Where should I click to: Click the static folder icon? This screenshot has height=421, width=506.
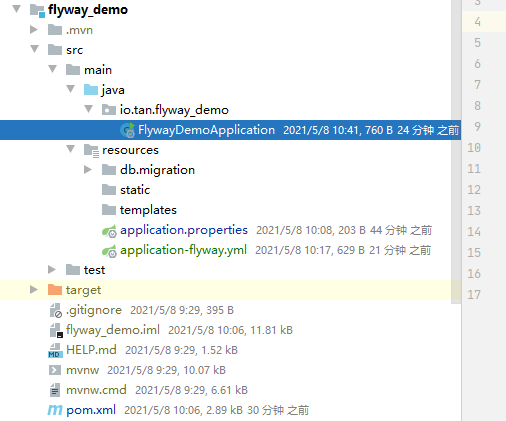(109, 190)
